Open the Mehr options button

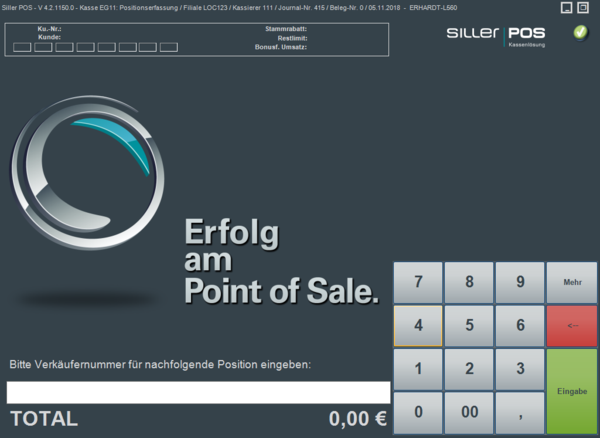[572, 282]
